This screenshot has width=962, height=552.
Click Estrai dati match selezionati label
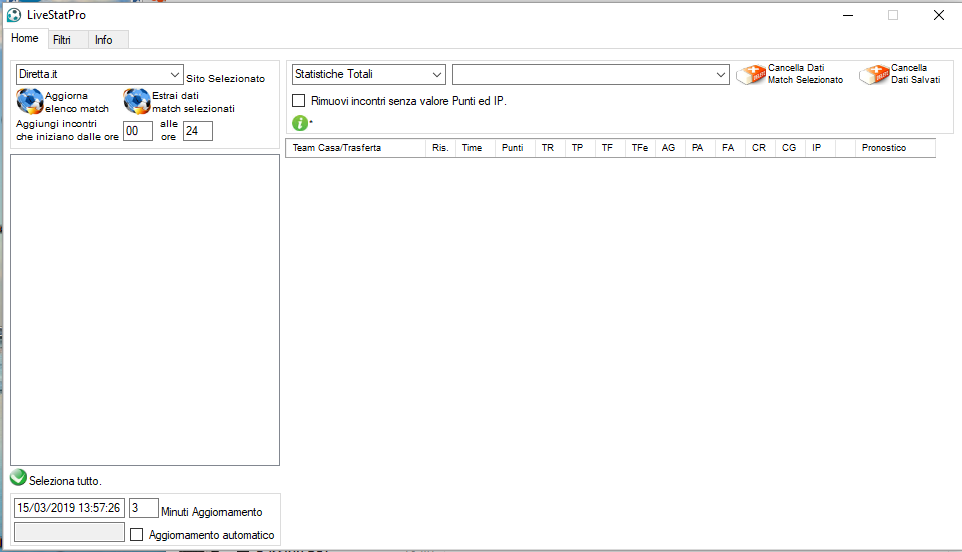(x=193, y=102)
